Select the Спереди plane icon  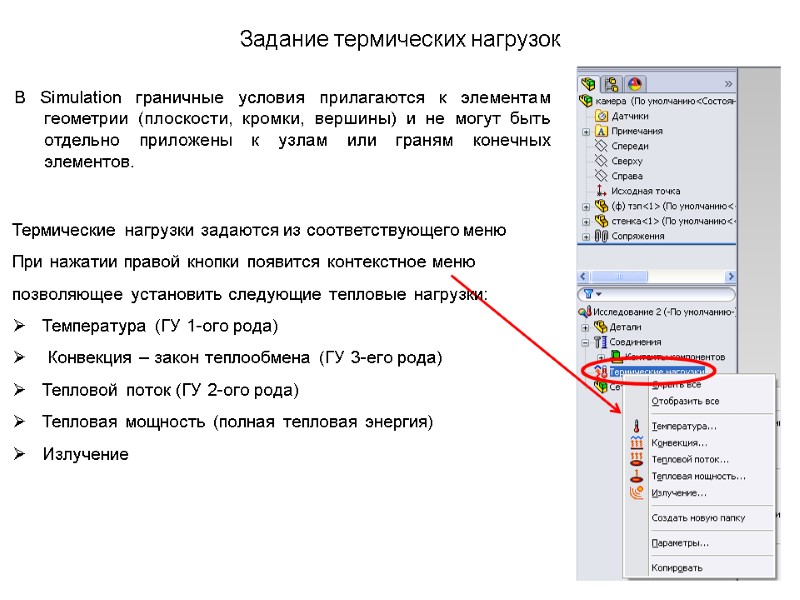[602, 146]
